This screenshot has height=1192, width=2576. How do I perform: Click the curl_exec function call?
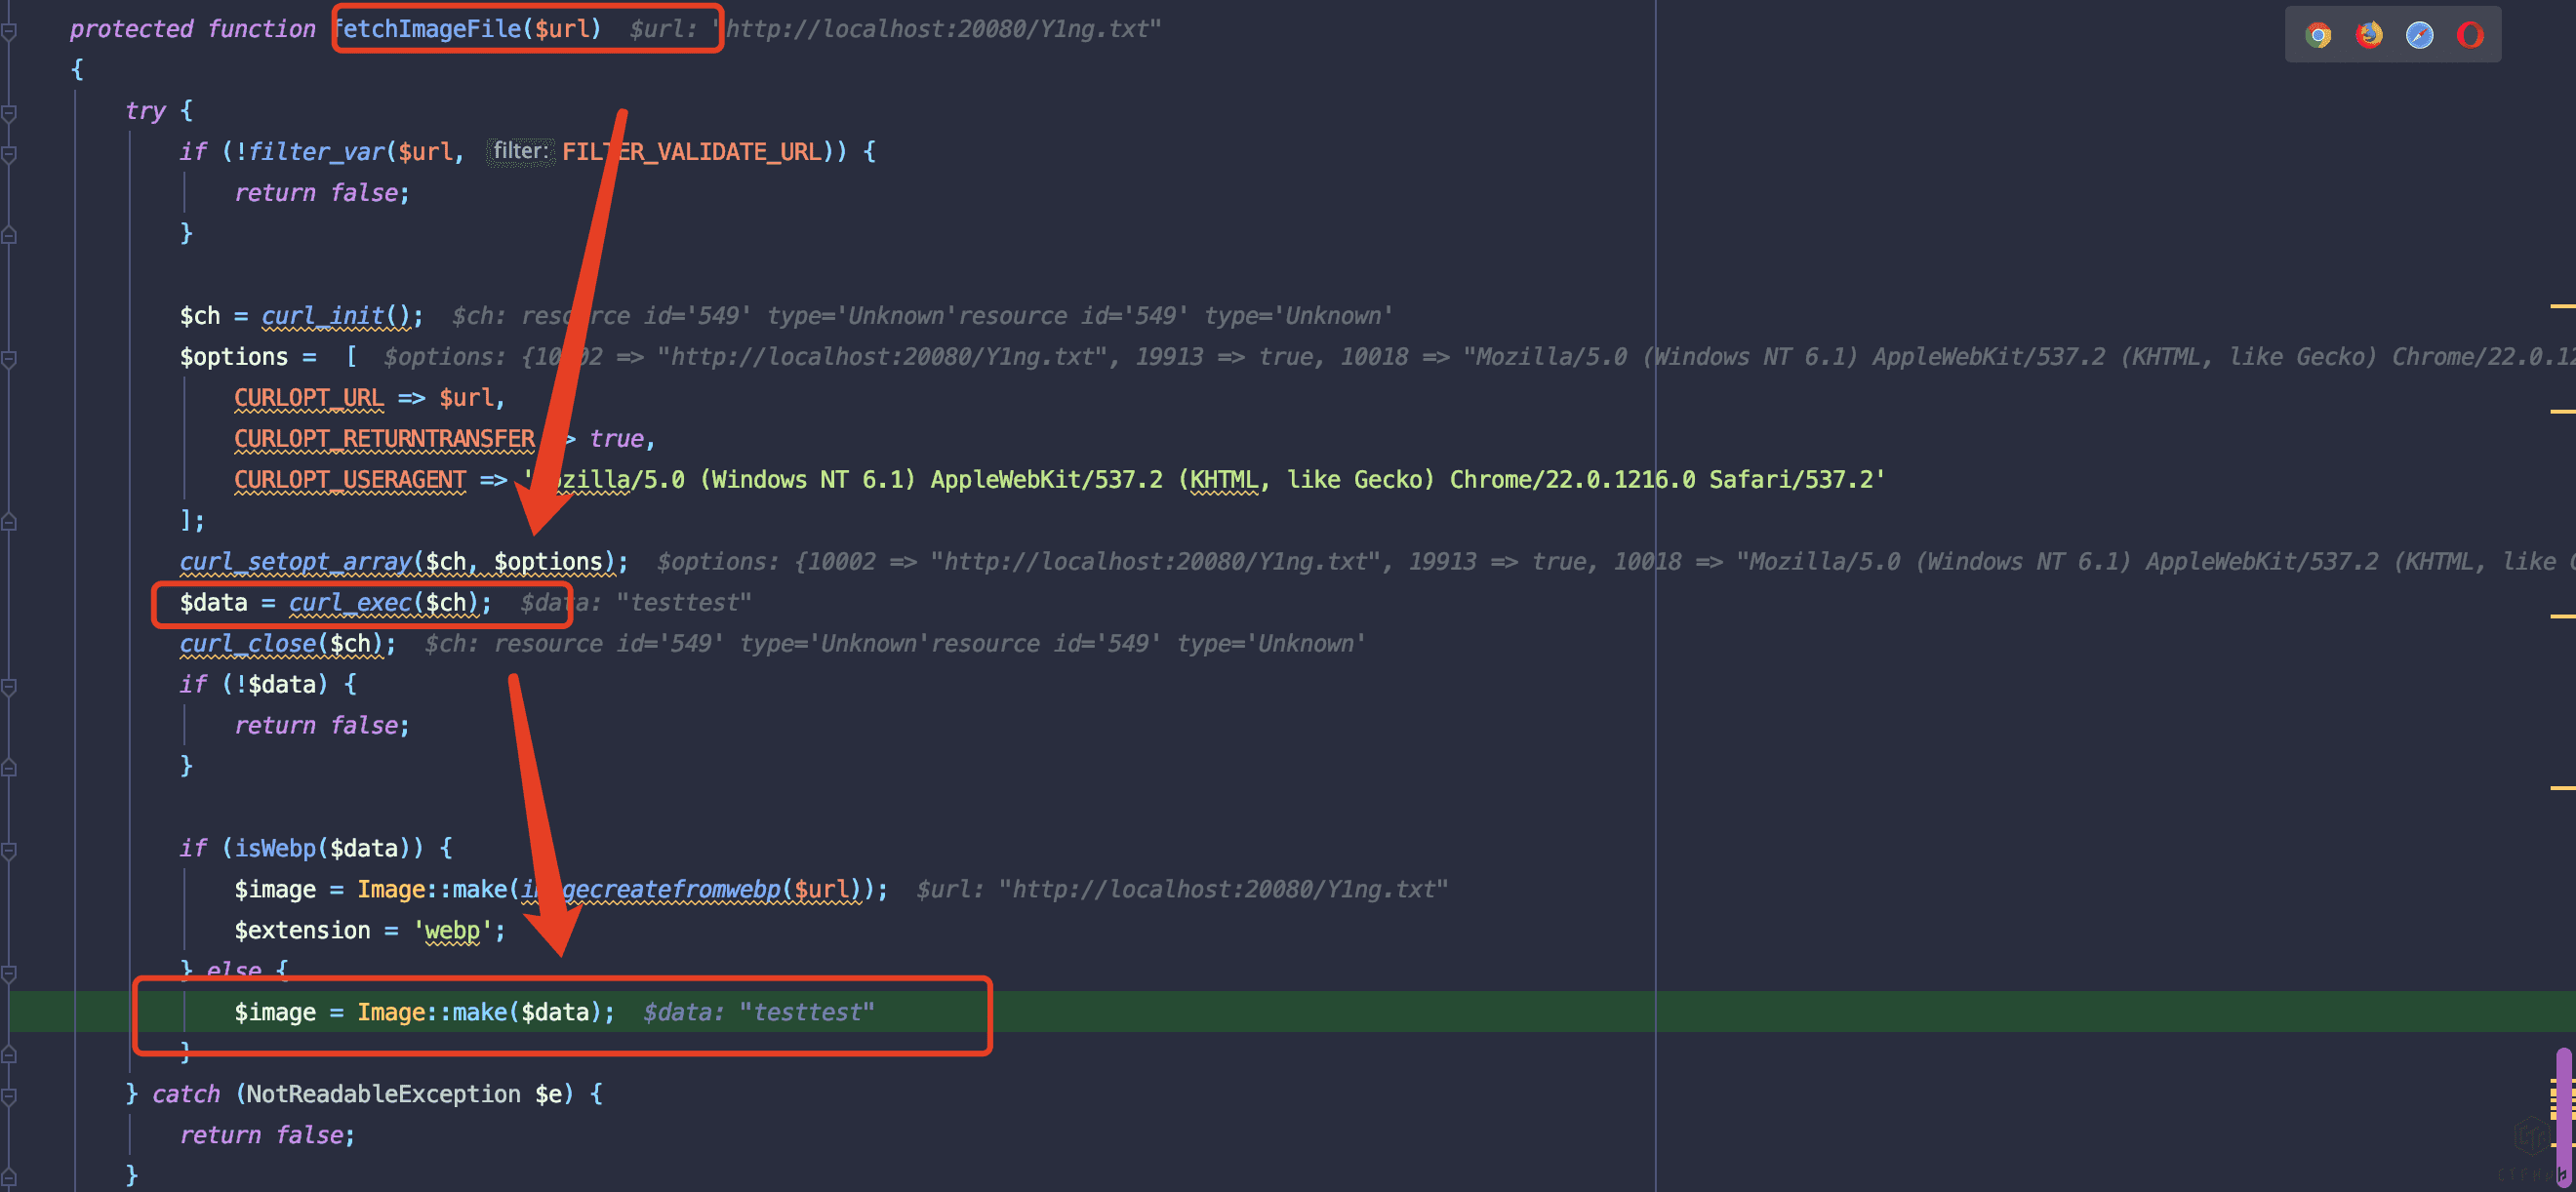click(350, 603)
